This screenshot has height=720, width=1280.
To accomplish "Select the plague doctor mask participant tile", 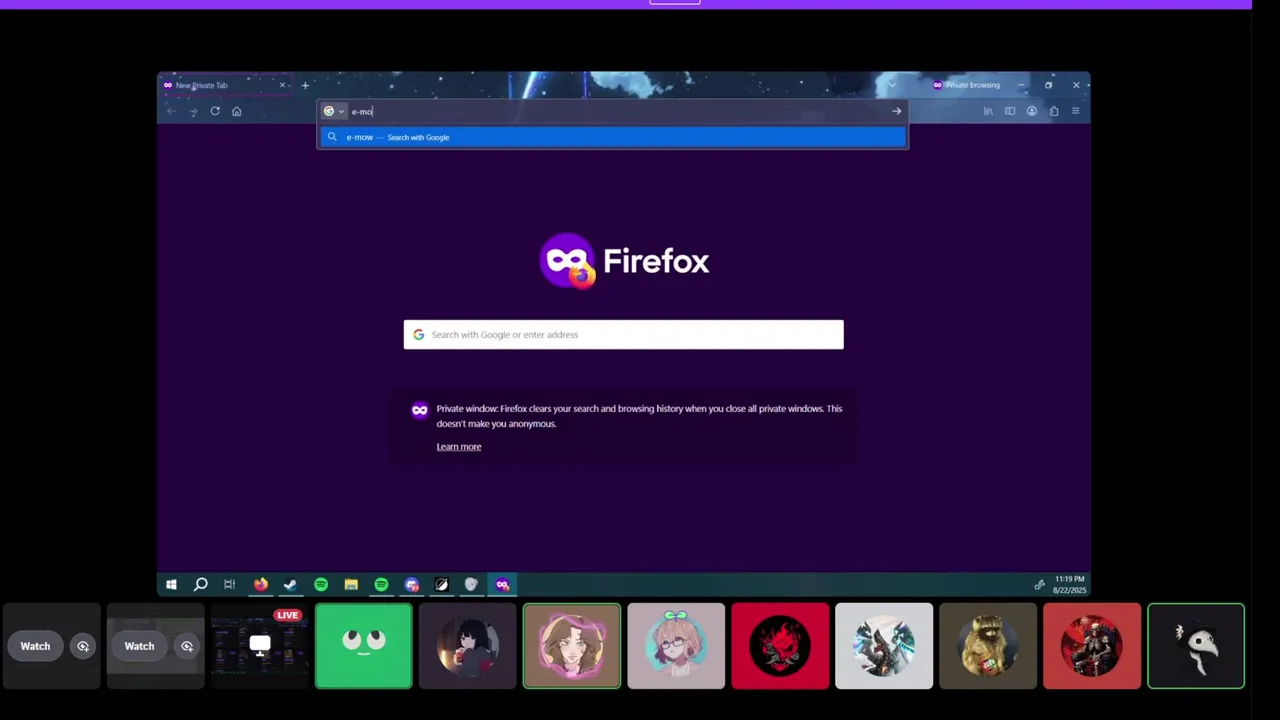I will click(1196, 646).
